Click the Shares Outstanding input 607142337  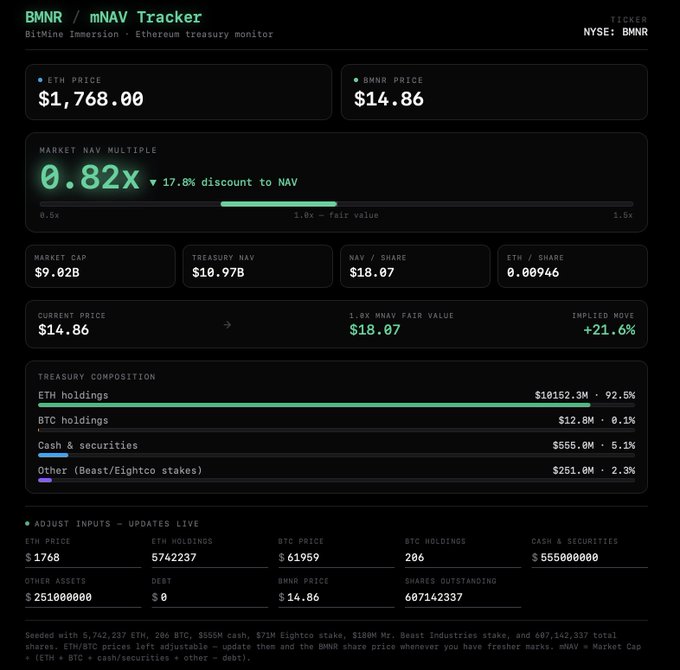463,597
